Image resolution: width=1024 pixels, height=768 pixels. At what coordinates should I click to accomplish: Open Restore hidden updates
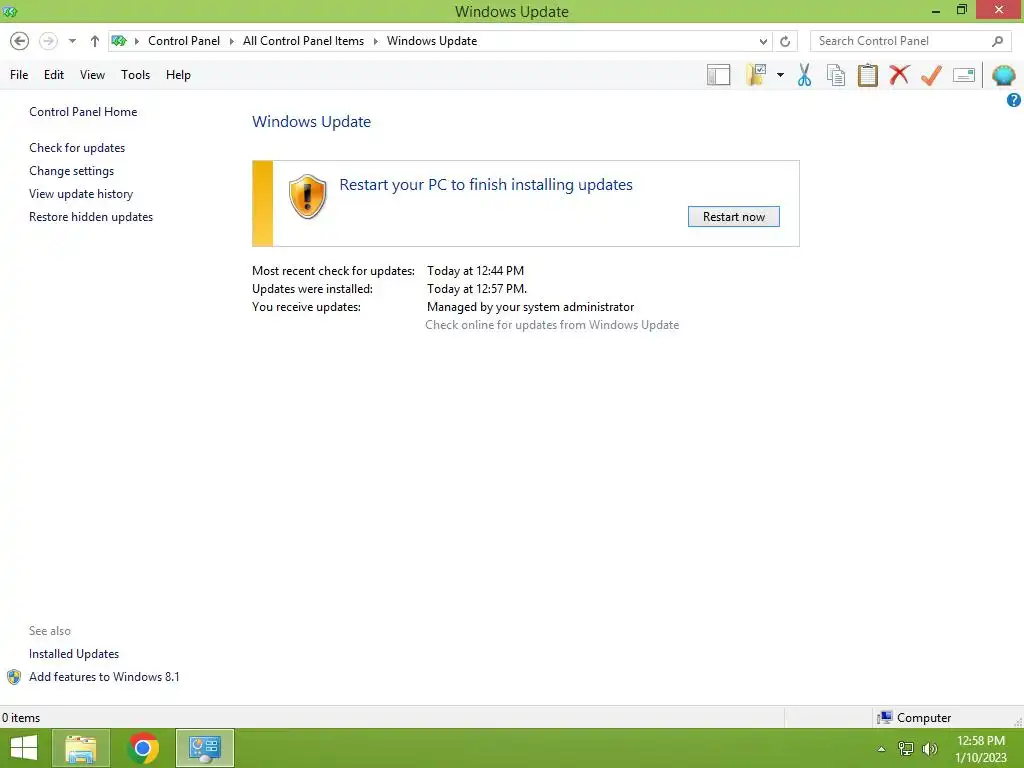[x=91, y=217]
